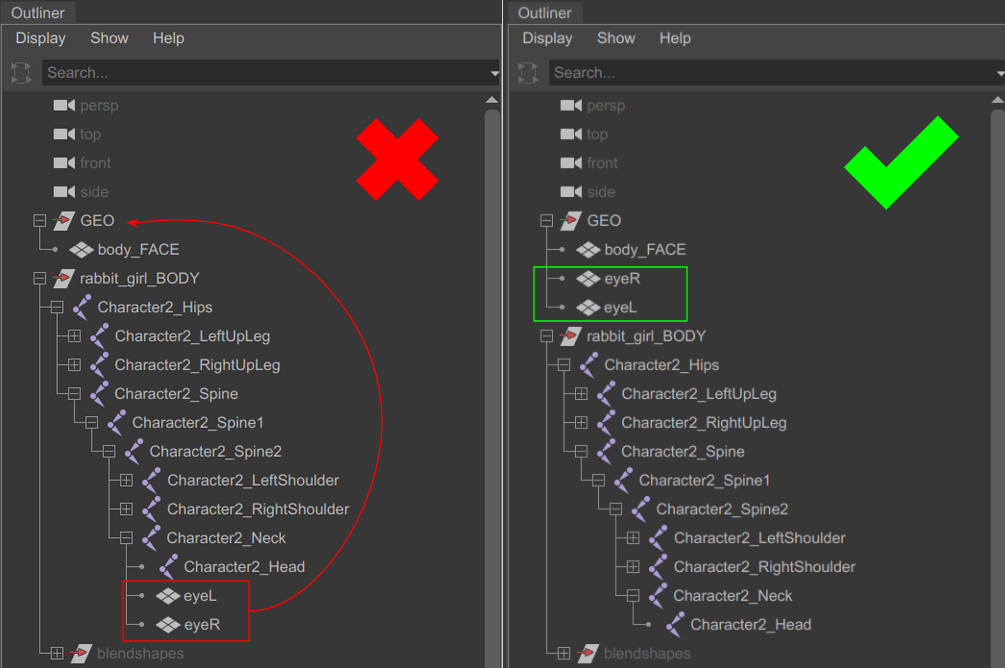Collapse Character2_Neck in left outliner
This screenshot has width=1005, height=668.
[x=126, y=538]
